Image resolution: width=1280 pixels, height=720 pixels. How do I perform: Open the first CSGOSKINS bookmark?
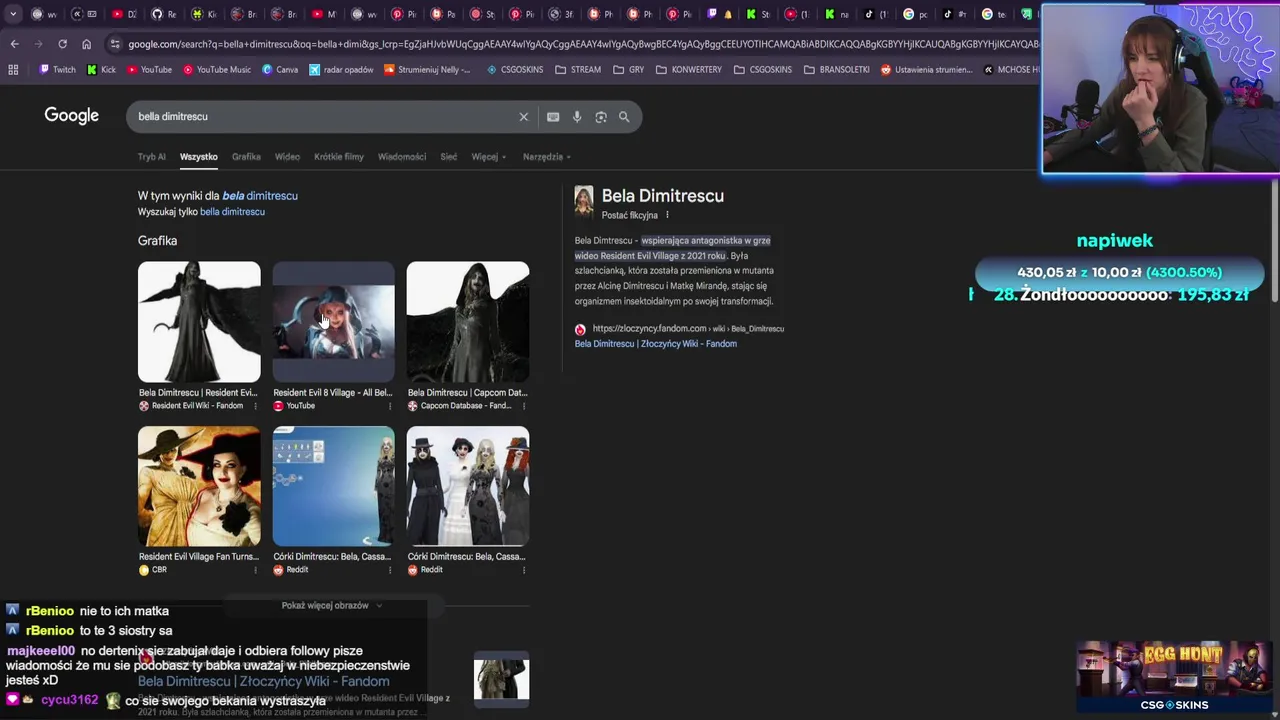[x=514, y=70]
